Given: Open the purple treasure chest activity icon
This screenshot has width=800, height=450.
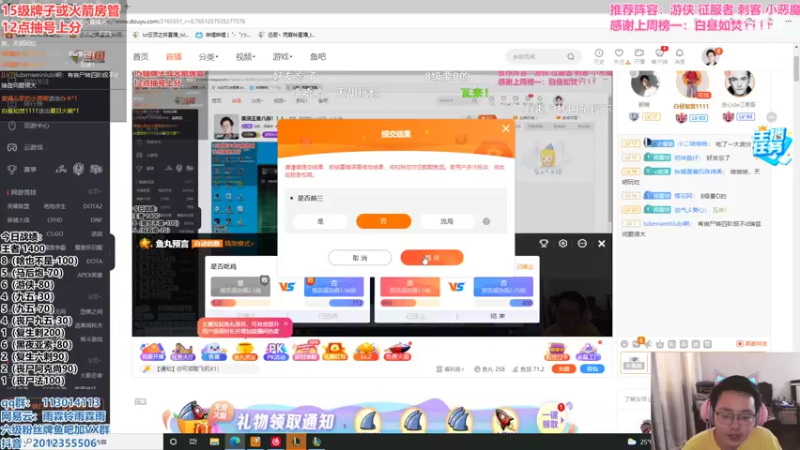Looking at the screenshot, I should coord(557,352).
